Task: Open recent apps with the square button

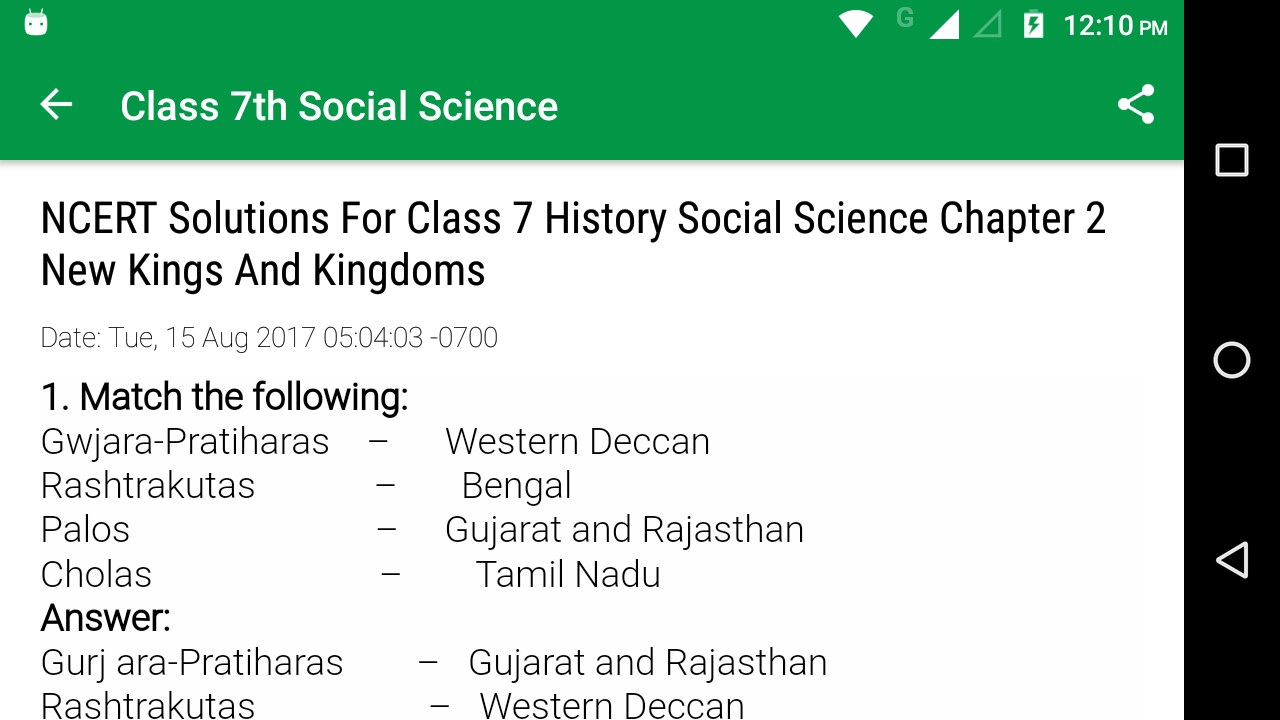Action: (x=1231, y=160)
